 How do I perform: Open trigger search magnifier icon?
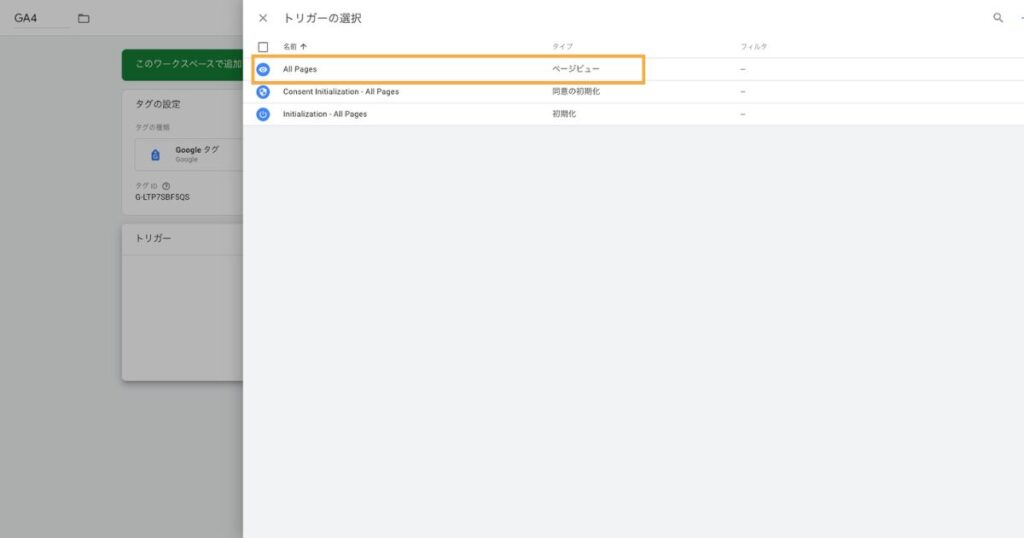point(998,18)
